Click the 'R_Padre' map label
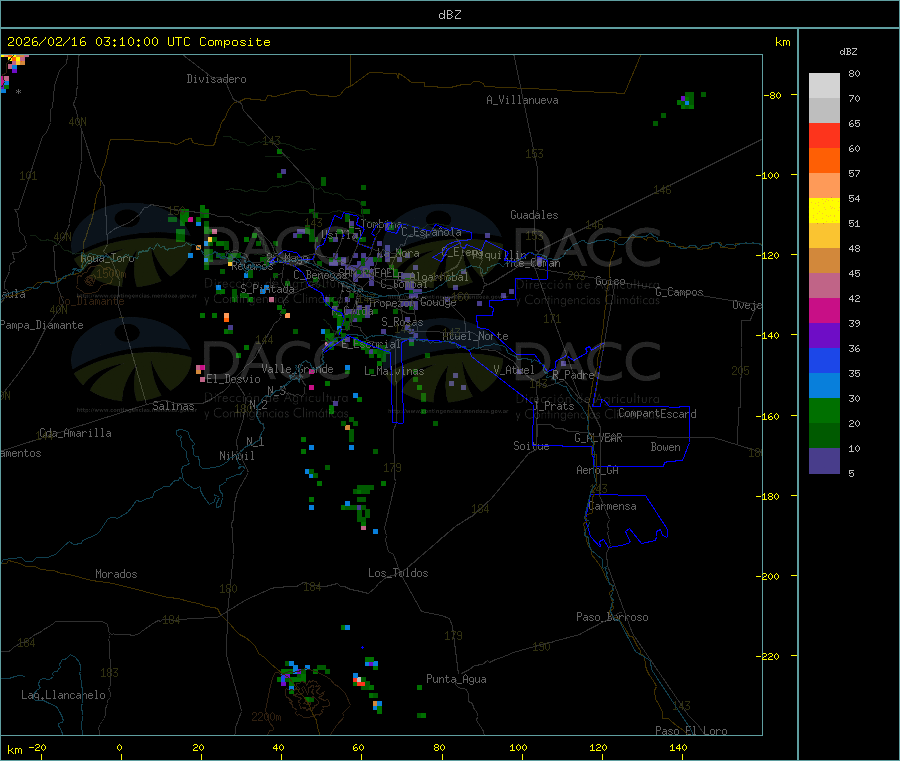Image resolution: width=900 pixels, height=761 pixels. pyautogui.click(x=573, y=375)
